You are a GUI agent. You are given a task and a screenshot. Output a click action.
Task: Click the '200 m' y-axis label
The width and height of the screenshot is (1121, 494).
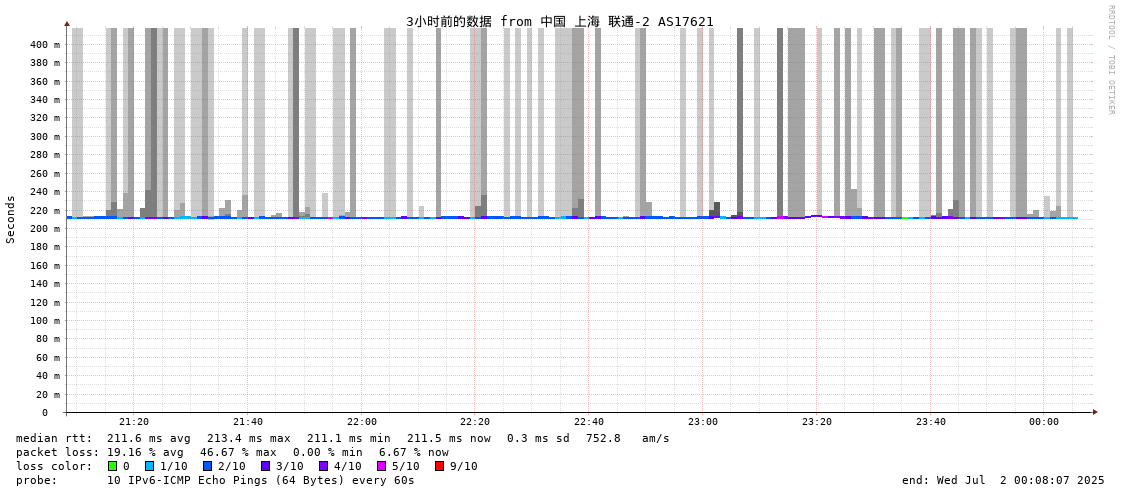(x=44, y=229)
